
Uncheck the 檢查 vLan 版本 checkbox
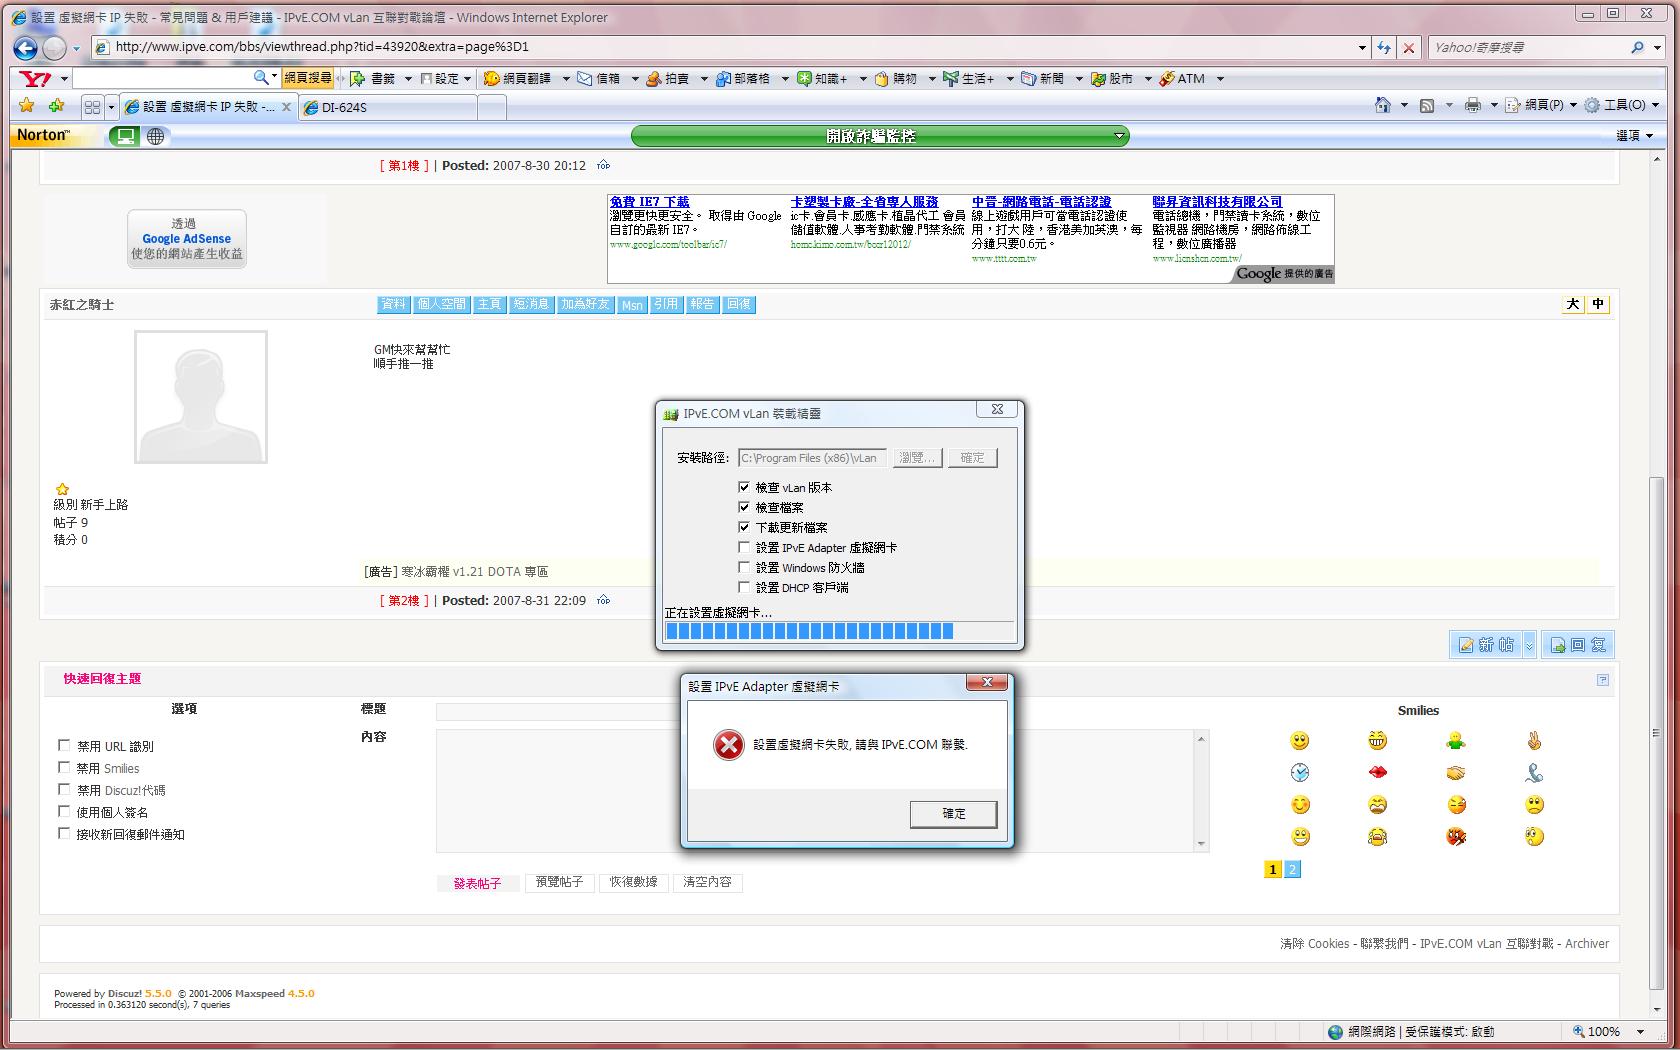coord(744,487)
